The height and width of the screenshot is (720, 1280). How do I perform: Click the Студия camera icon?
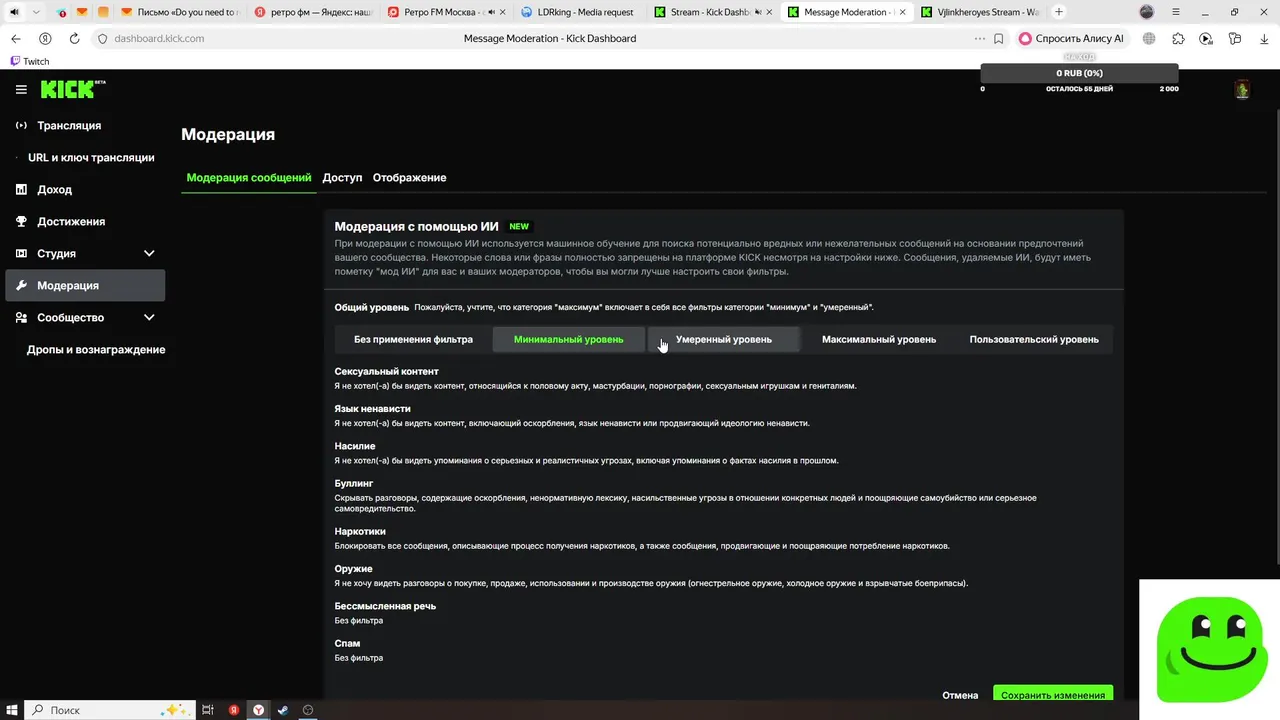[21, 253]
